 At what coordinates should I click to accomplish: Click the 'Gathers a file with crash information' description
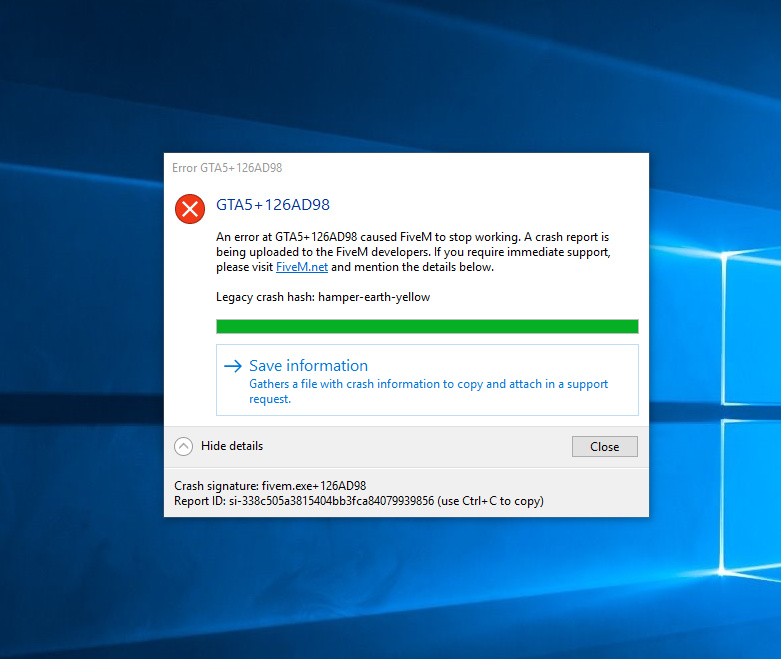coord(428,392)
